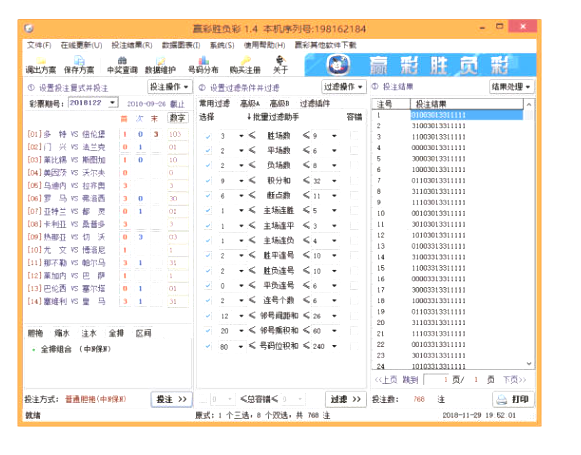Click the 购买注册 key icon
Viewport: 581px width, 455px height.
coord(245,65)
